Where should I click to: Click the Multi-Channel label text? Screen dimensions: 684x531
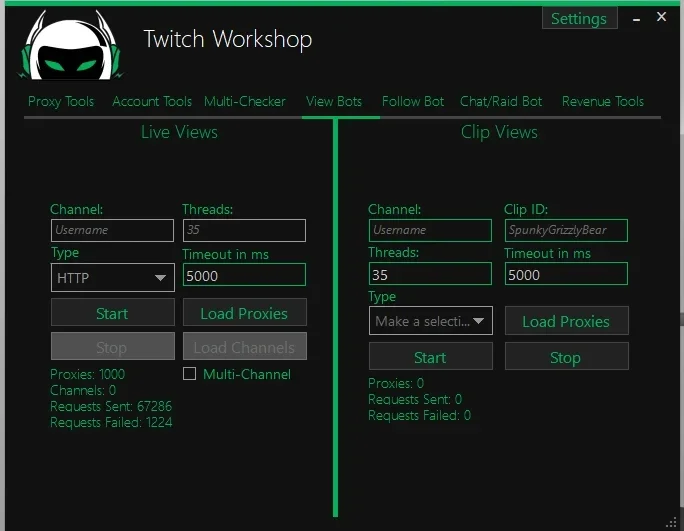[247, 374]
